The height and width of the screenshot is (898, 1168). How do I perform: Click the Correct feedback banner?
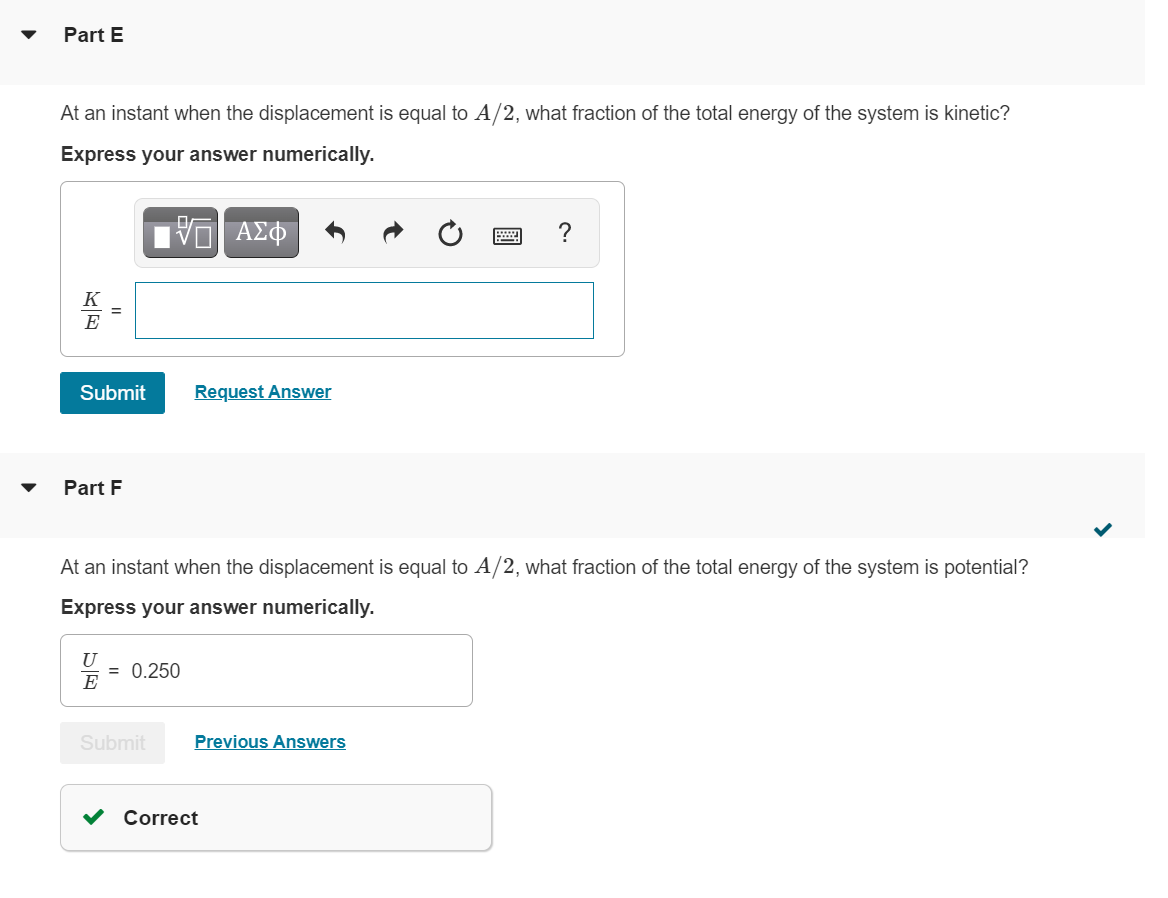pos(275,817)
